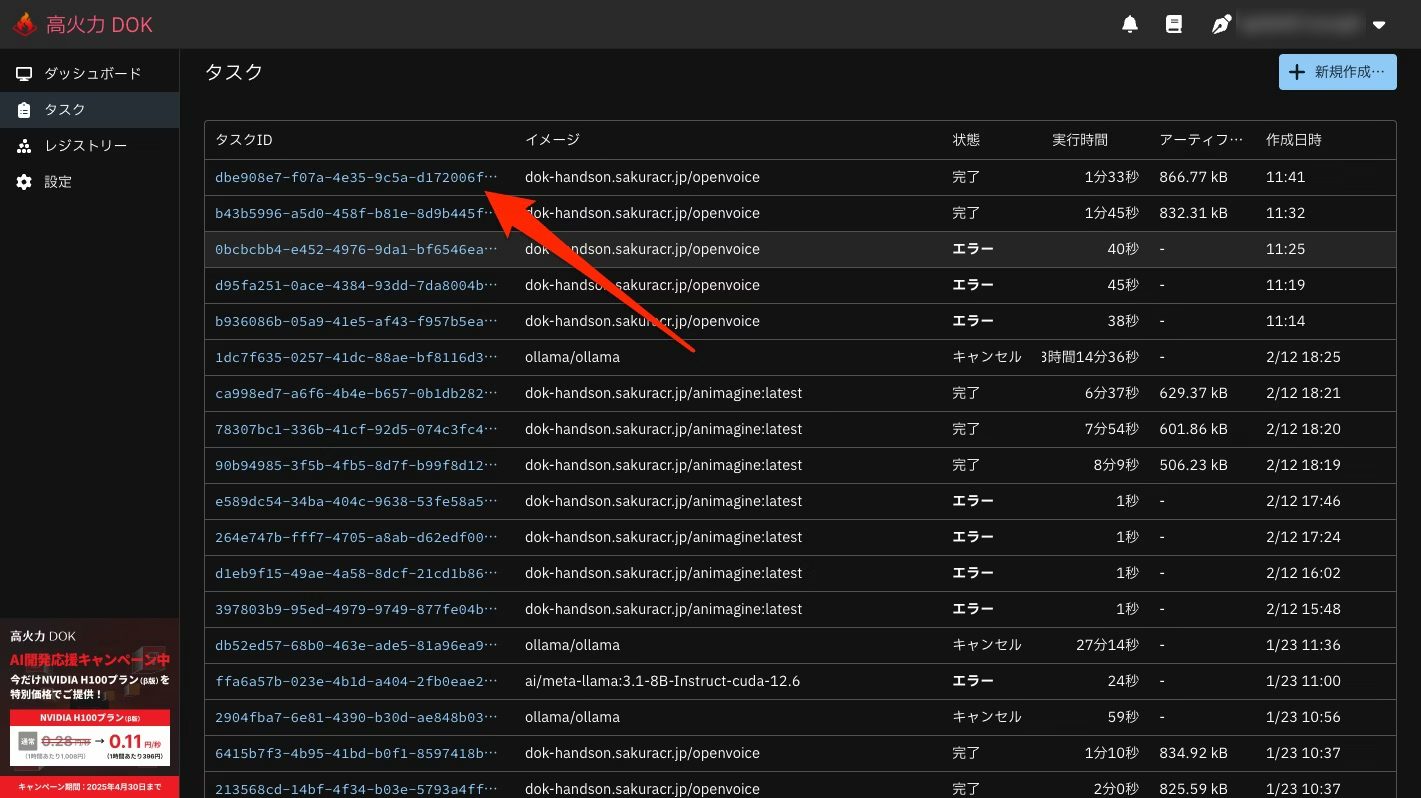Screen dimensions: 1421x798
Task: Expand the account dropdown arrow
Action: tap(1379, 25)
